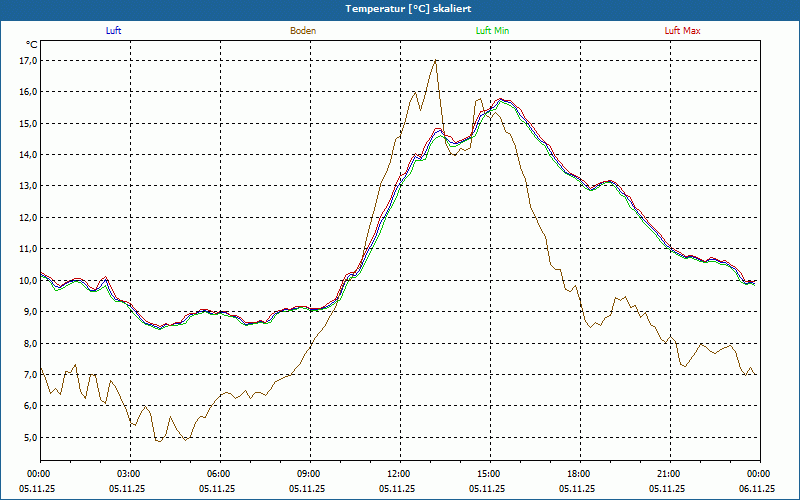This screenshot has height=500, width=800.
Task: Select the 17,0 y-axis label
Action: (x=27, y=60)
